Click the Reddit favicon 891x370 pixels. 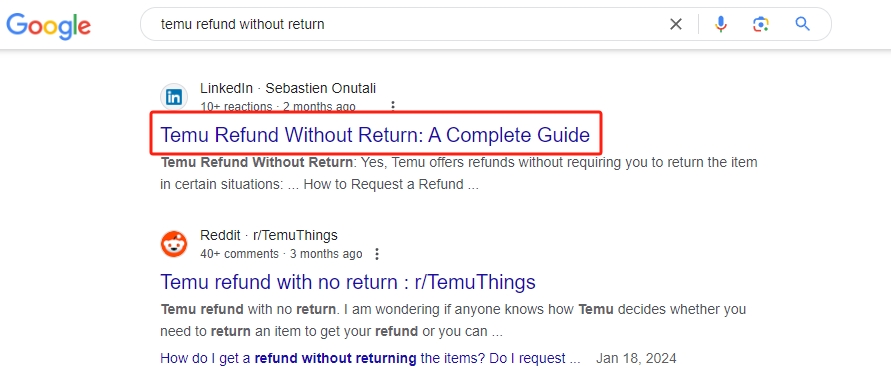(174, 244)
